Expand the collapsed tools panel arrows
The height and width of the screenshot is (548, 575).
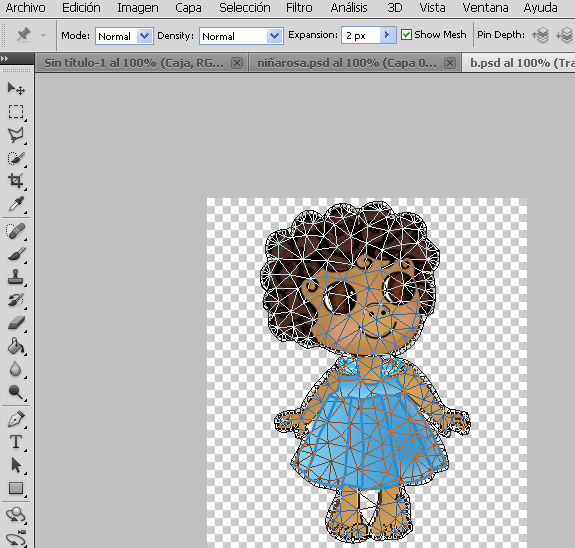(x=4, y=59)
